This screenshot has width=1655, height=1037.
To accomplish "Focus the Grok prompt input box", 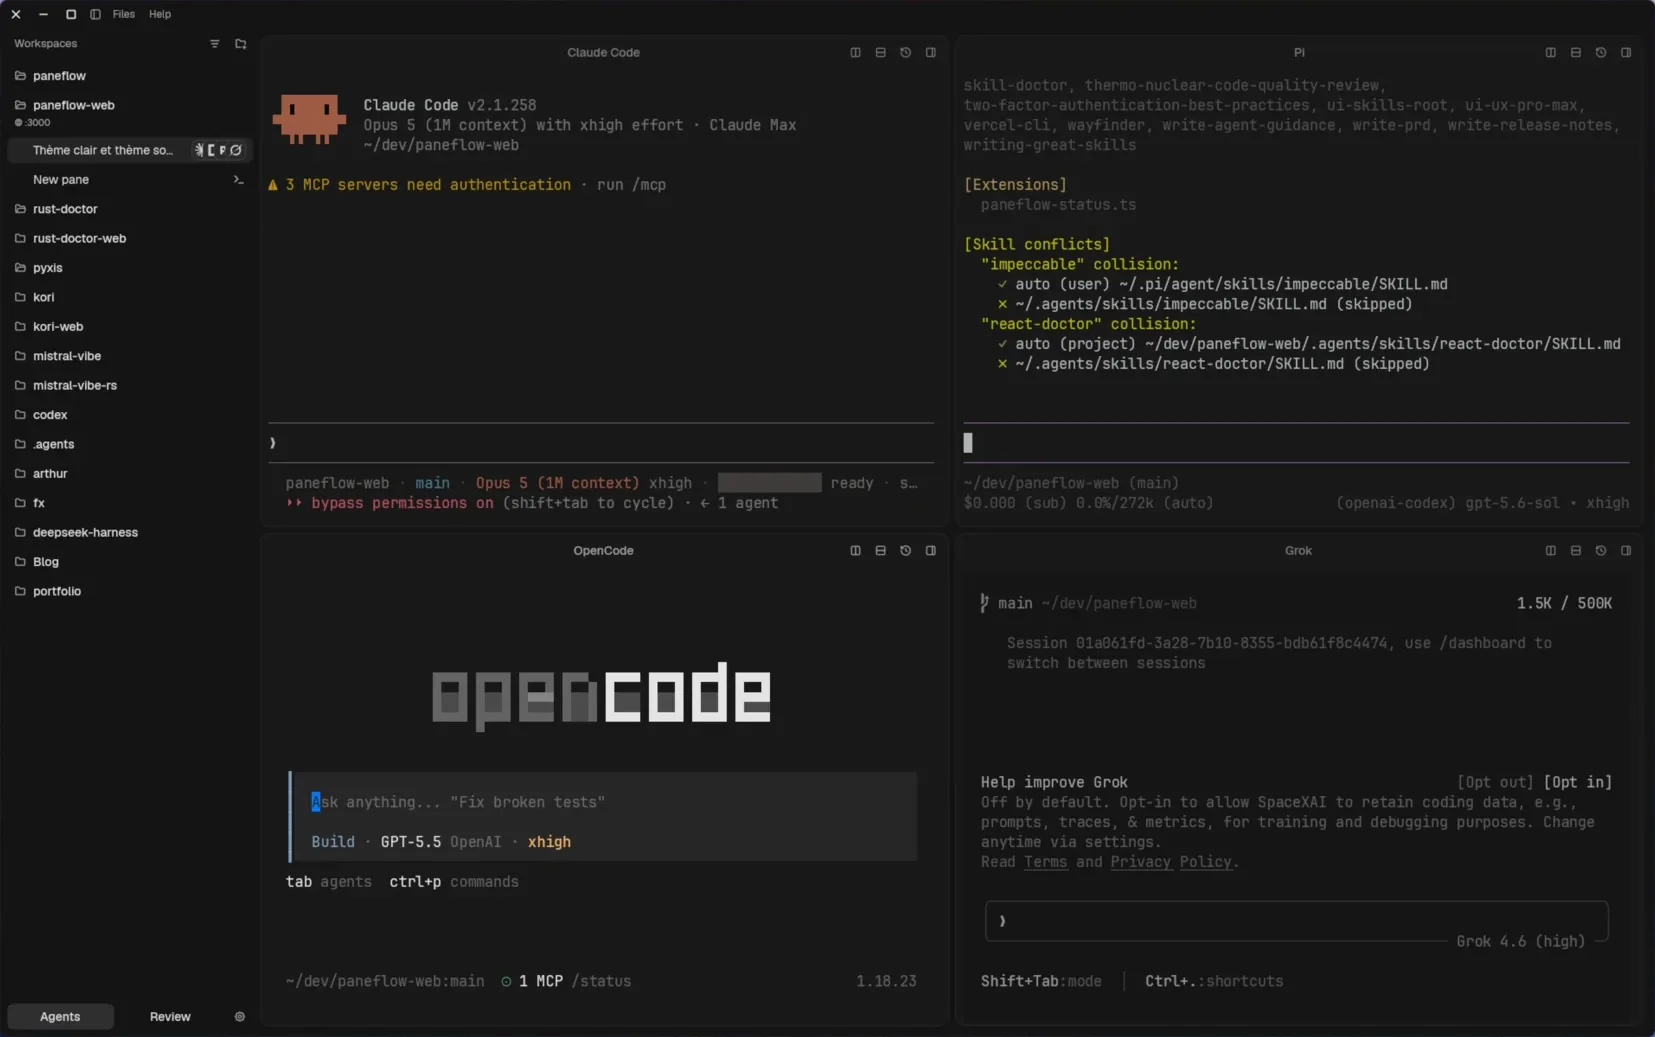I will click(1296, 921).
